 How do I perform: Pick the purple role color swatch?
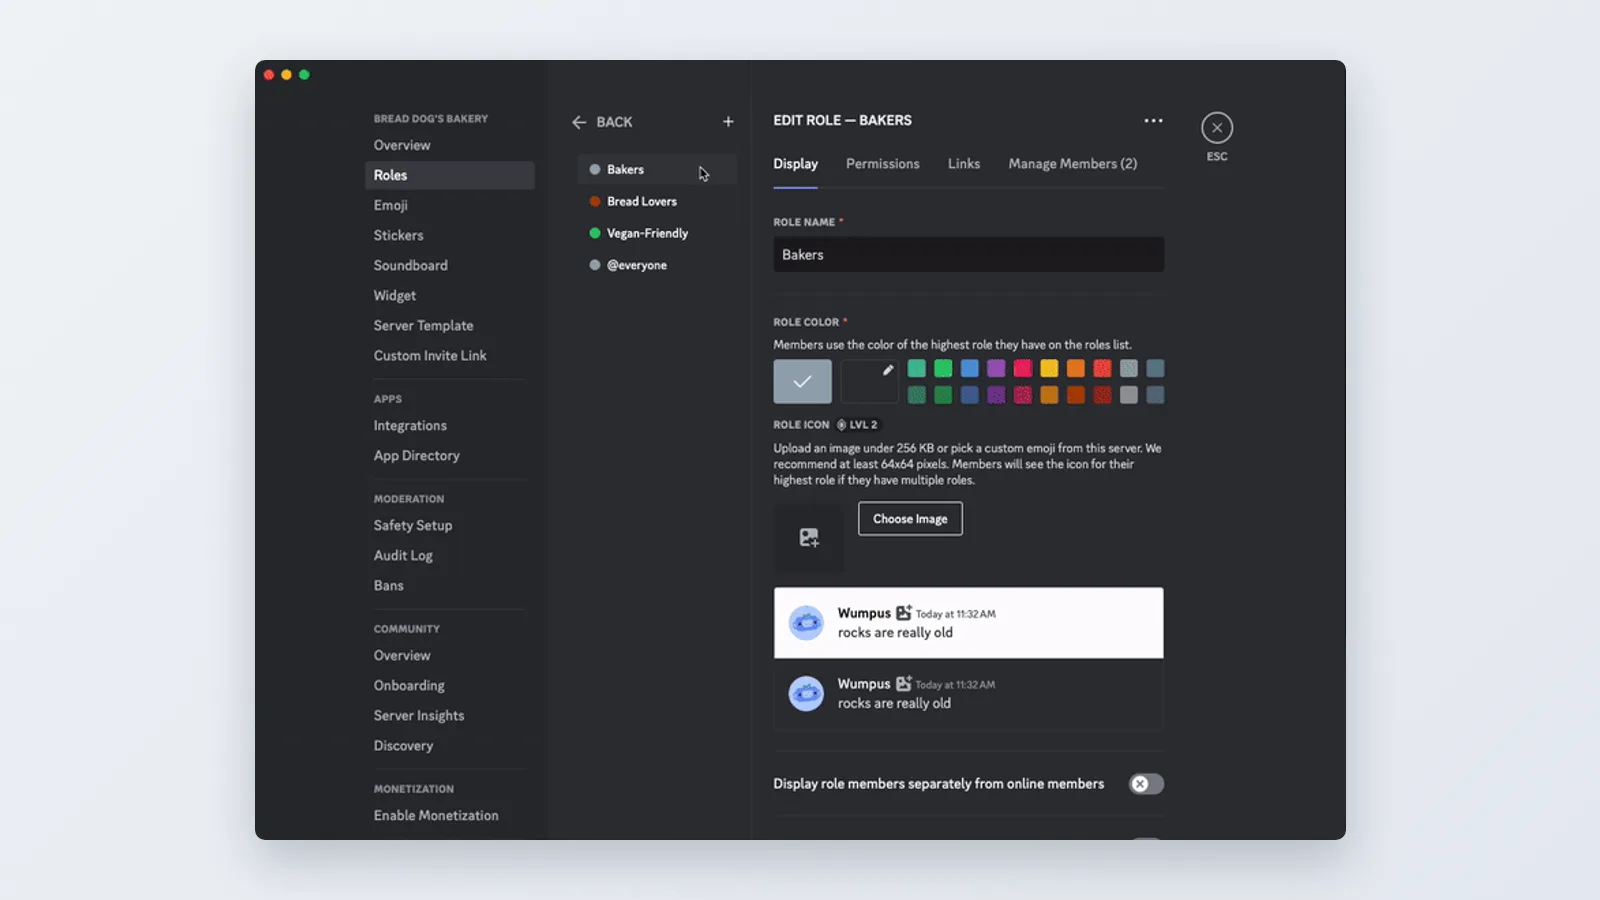click(996, 369)
